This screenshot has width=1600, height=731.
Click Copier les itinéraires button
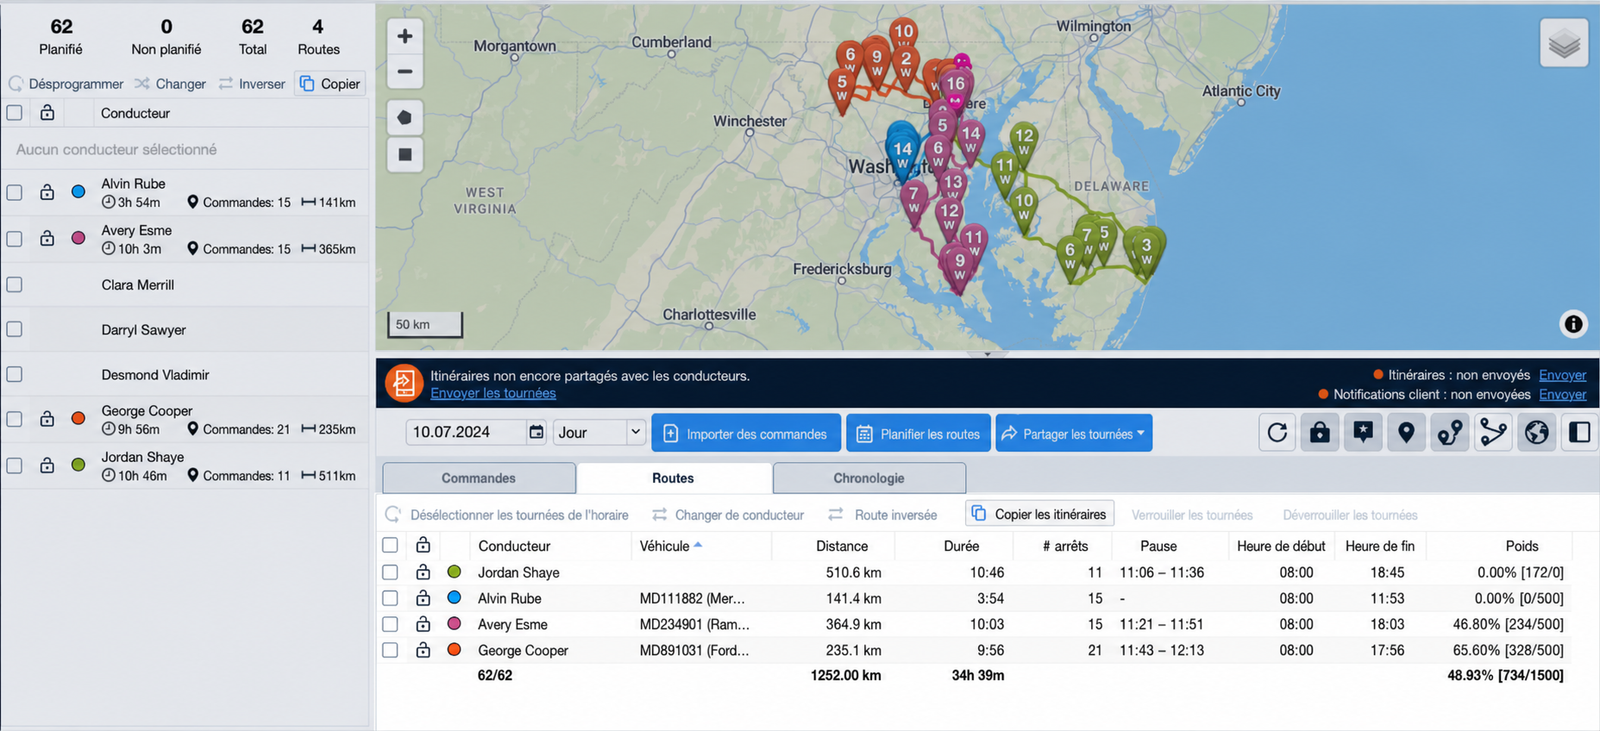coord(1040,514)
